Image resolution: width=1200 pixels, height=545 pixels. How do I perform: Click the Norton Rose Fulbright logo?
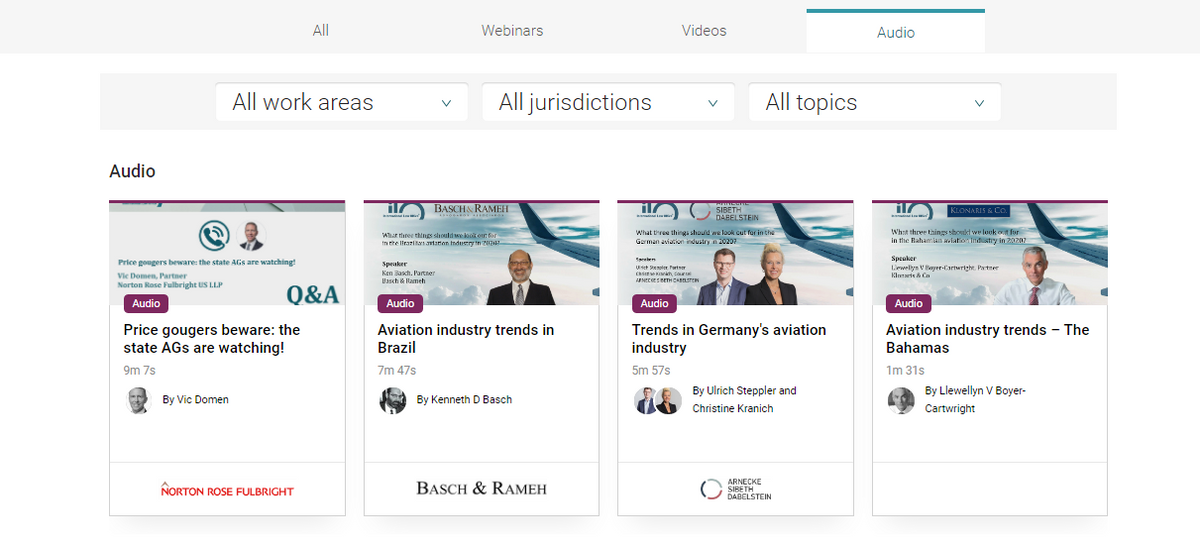(227, 490)
